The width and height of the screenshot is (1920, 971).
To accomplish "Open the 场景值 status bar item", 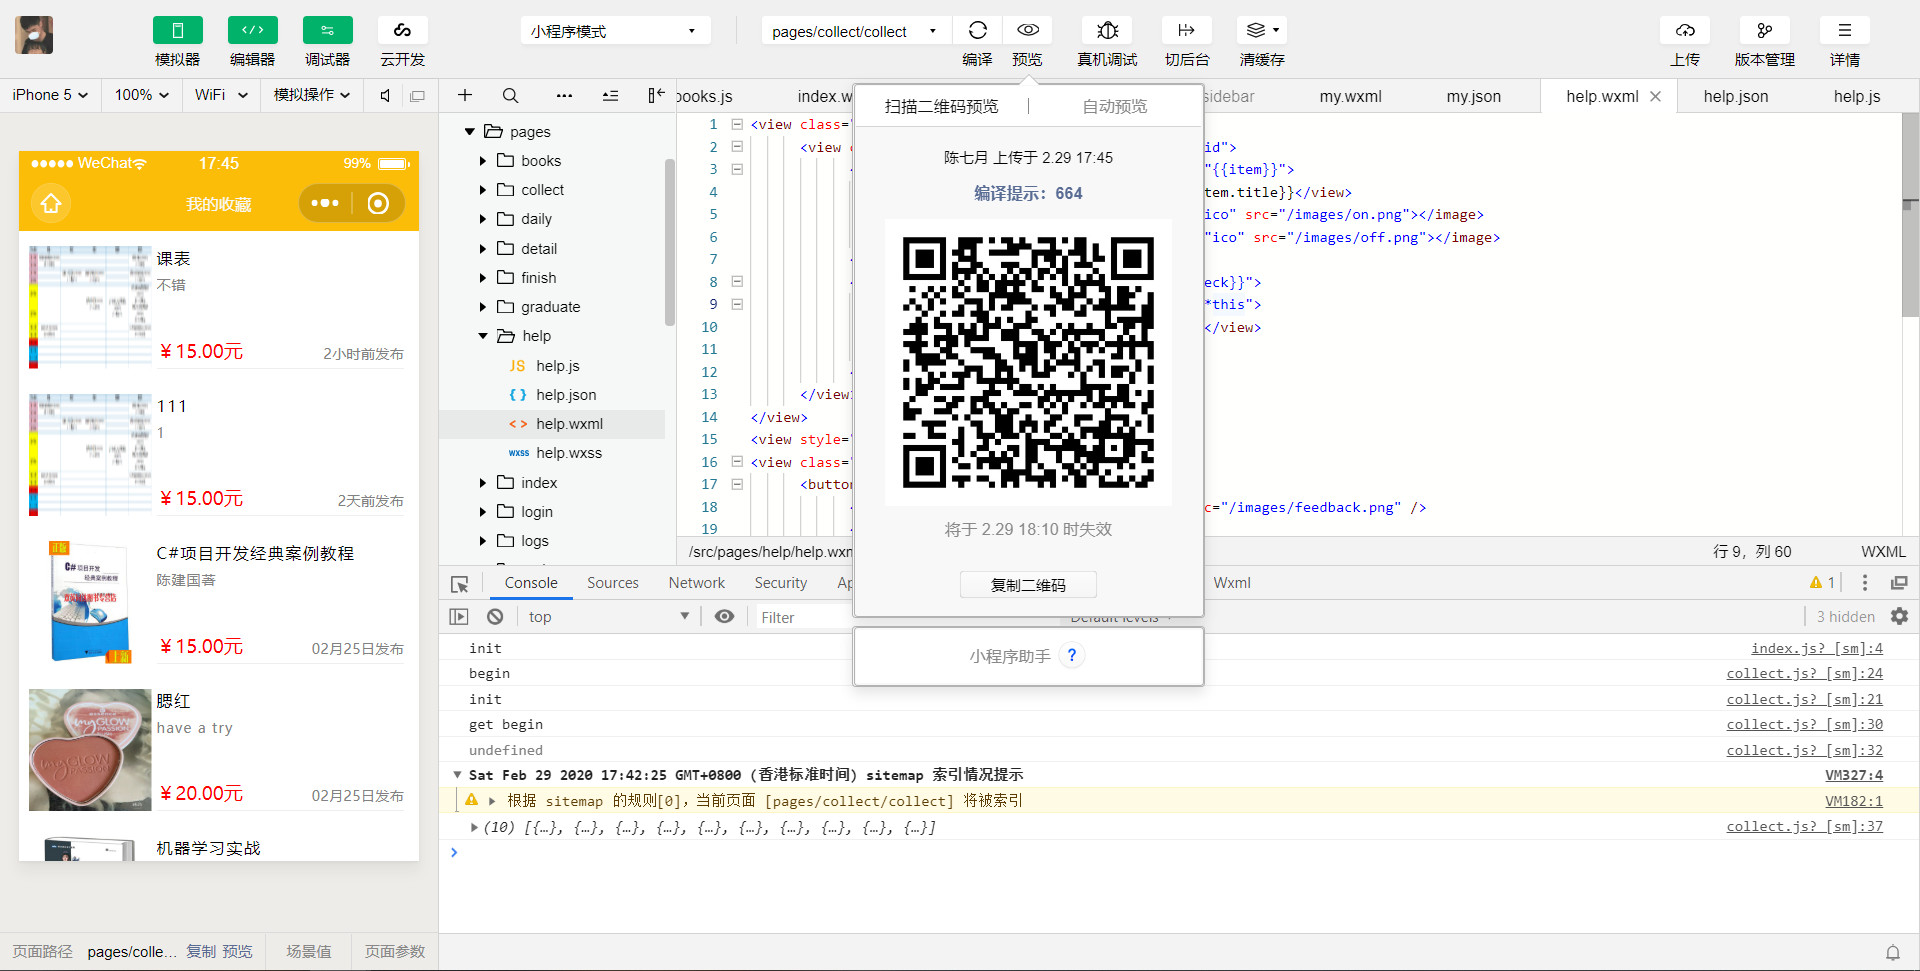I will pyautogui.click(x=309, y=952).
